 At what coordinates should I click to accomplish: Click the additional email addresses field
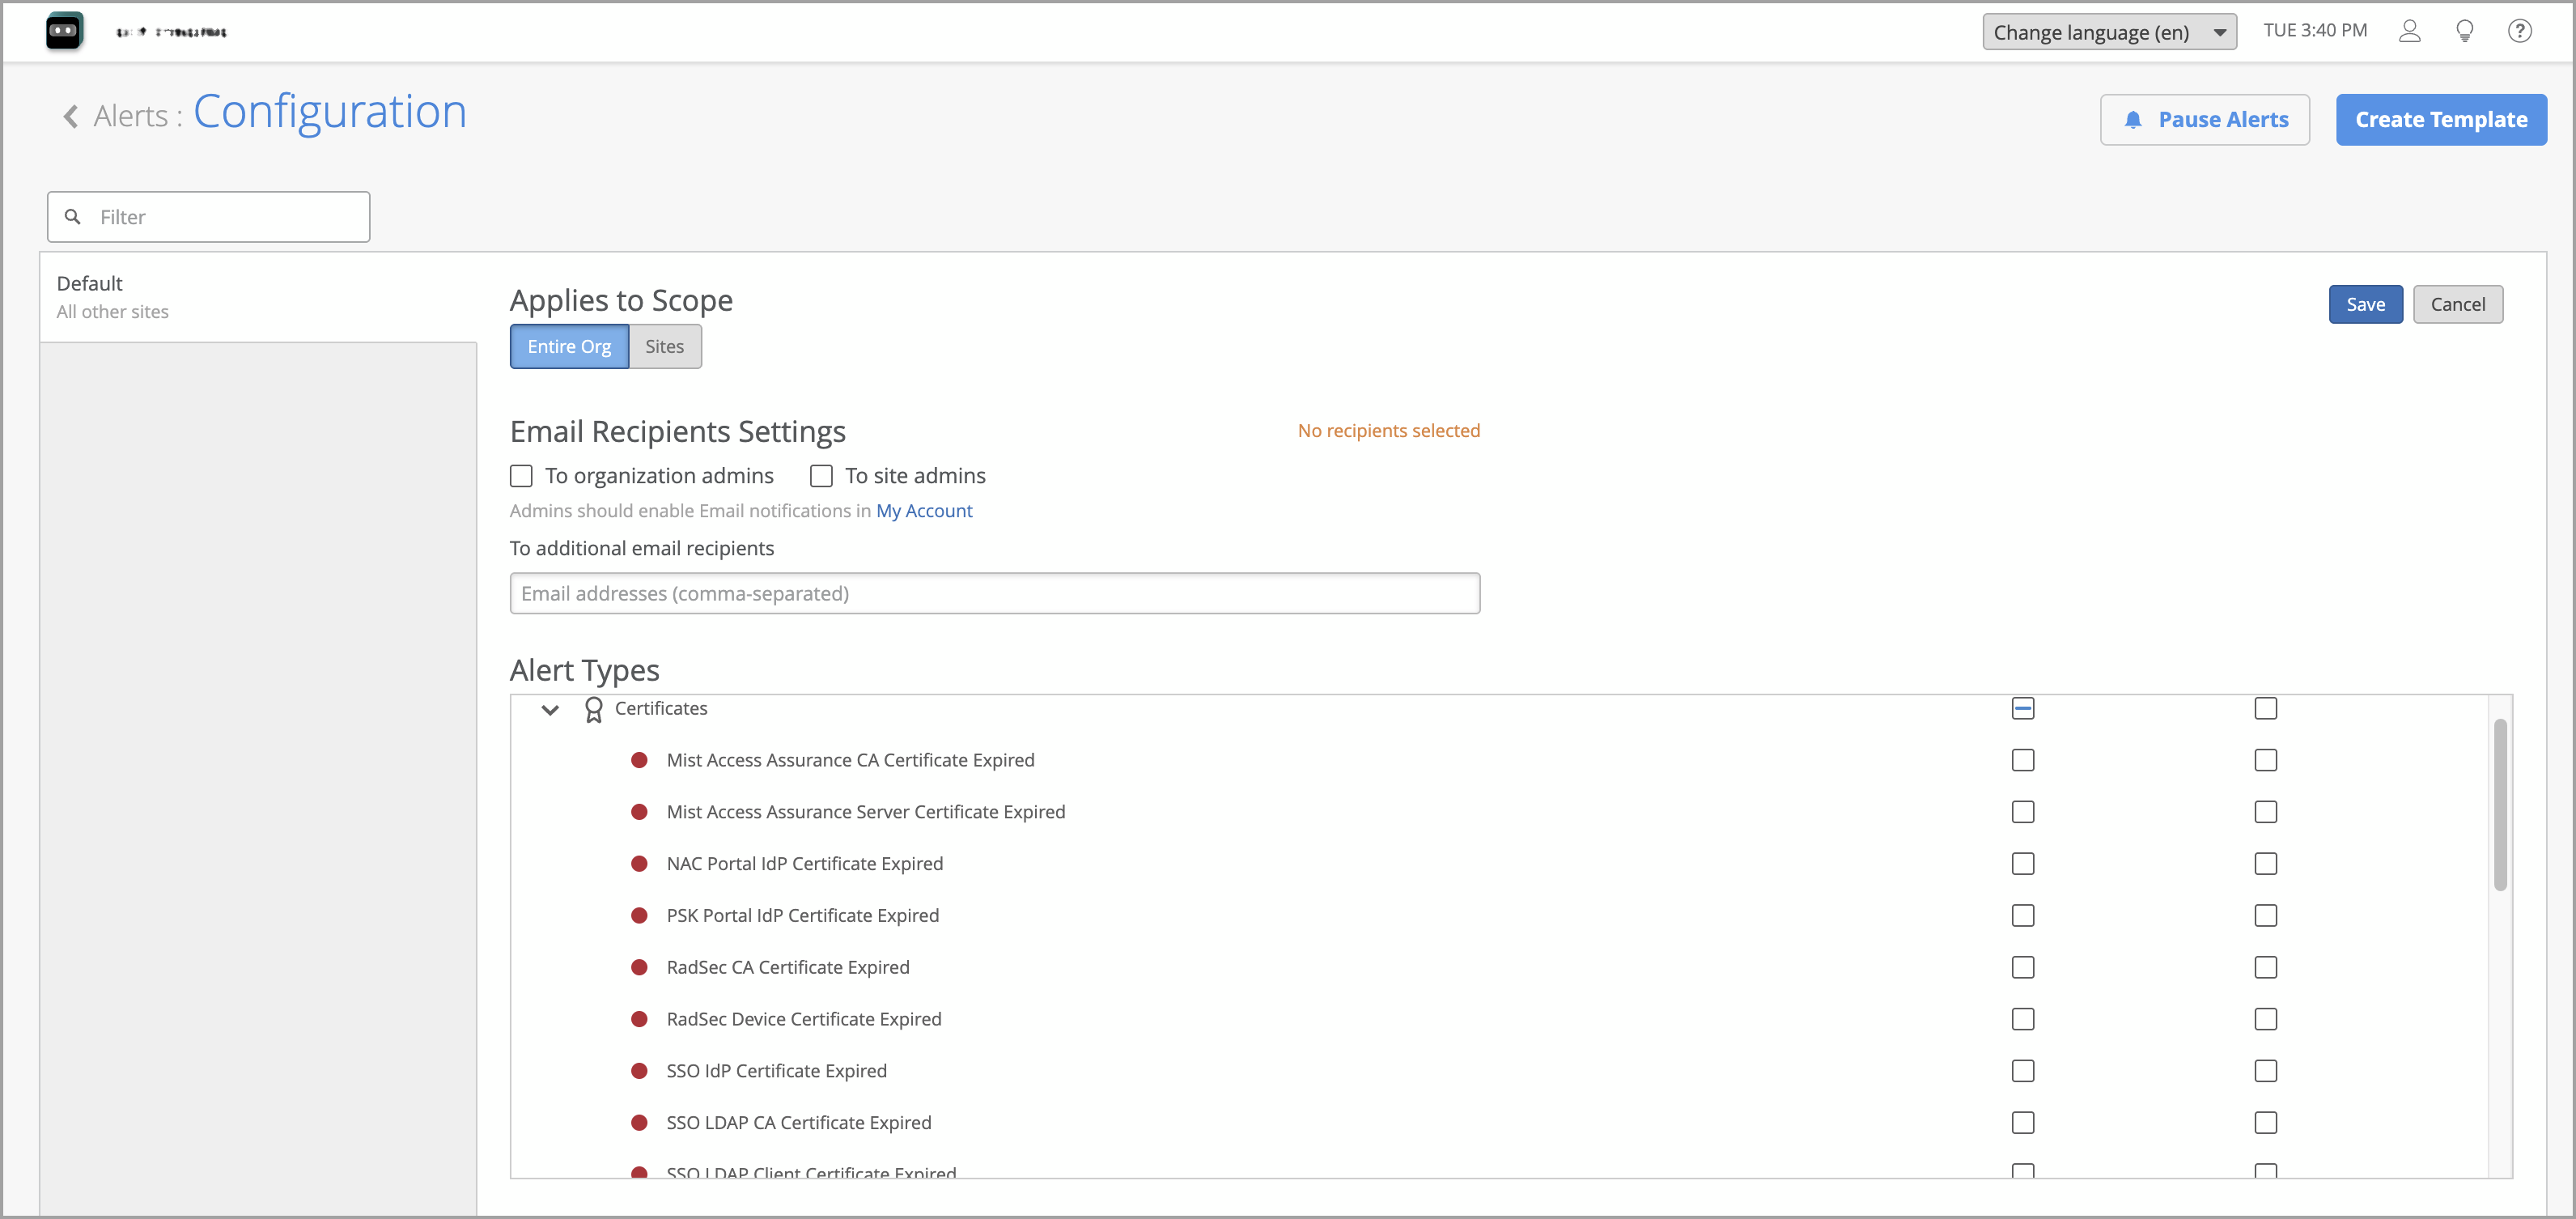994,593
